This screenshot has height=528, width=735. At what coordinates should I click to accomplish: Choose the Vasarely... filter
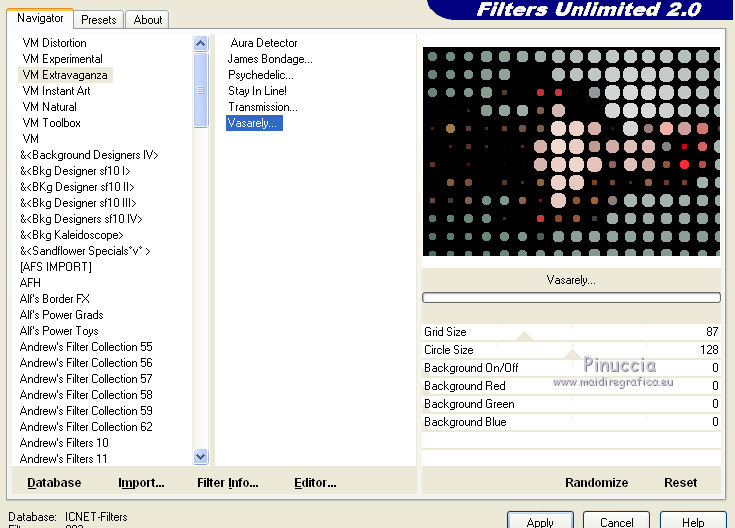tap(254, 123)
